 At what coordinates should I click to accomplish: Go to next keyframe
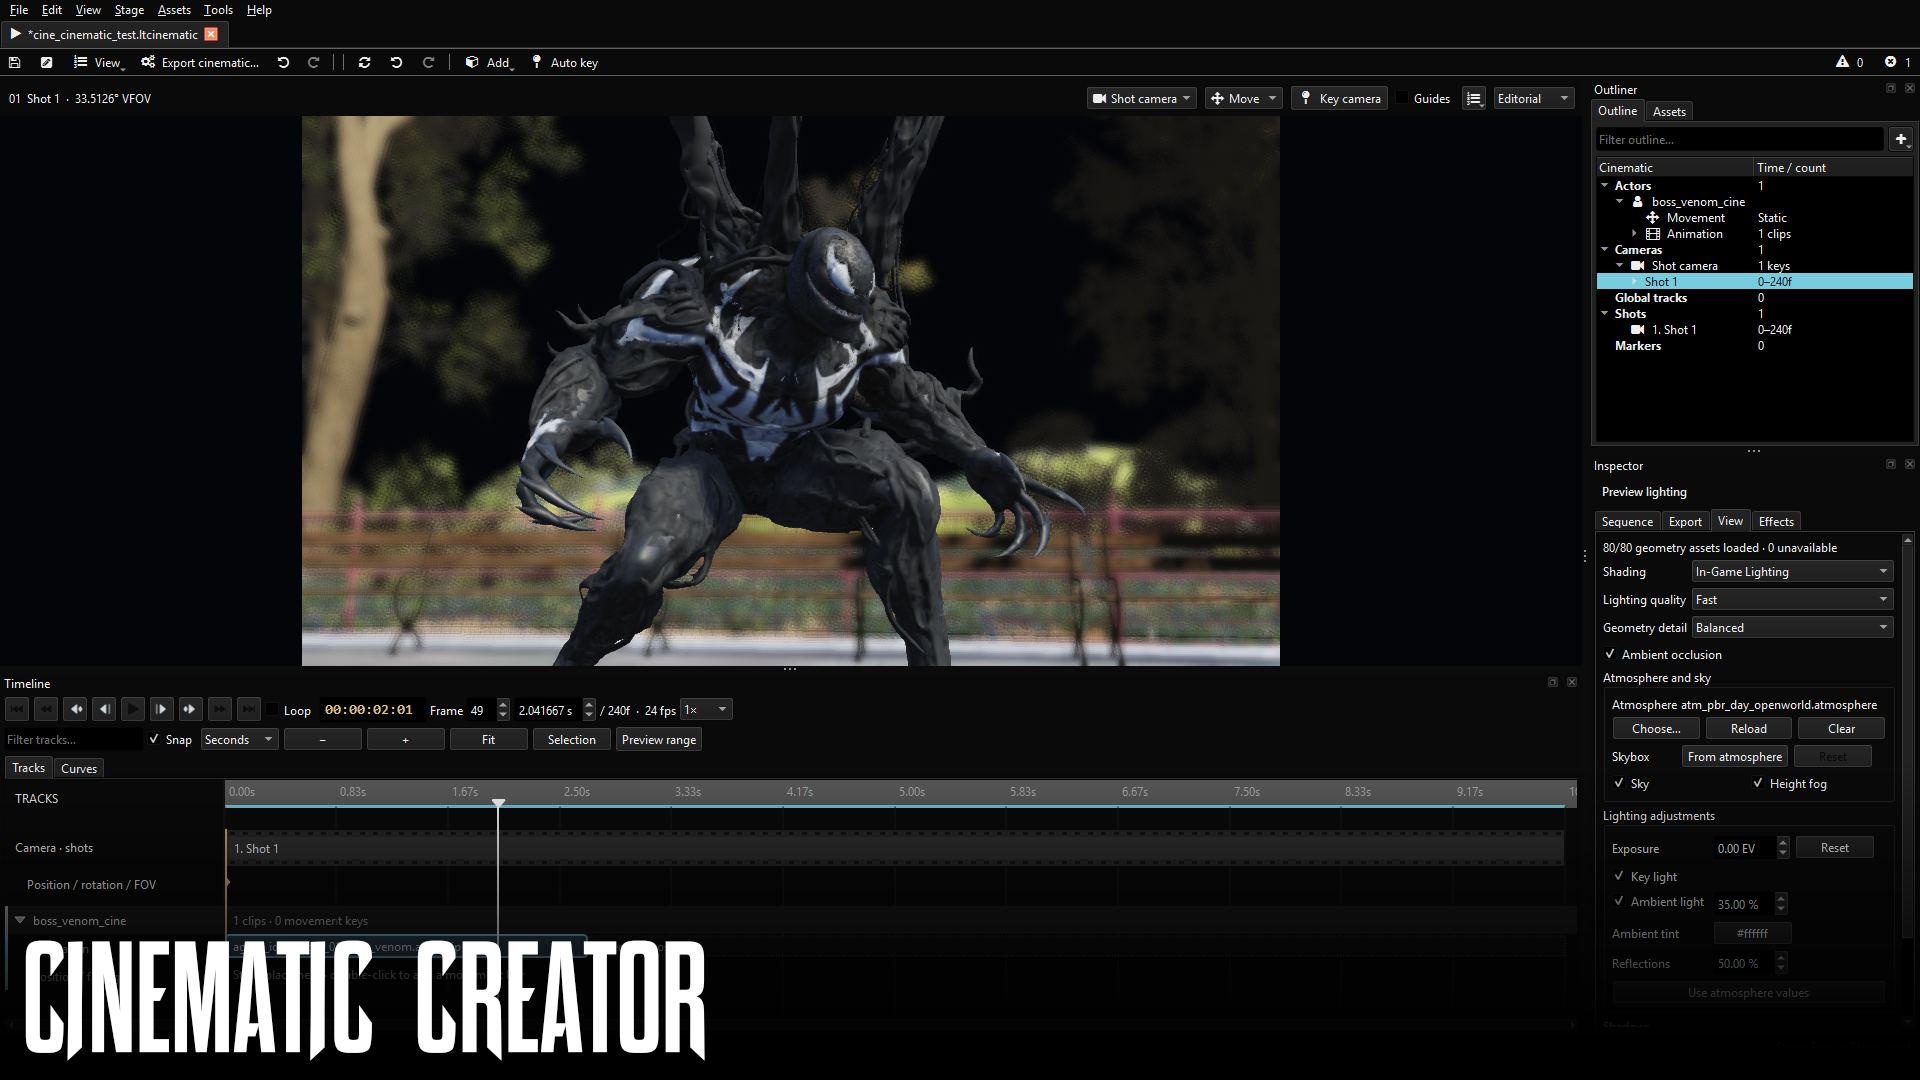coord(189,709)
